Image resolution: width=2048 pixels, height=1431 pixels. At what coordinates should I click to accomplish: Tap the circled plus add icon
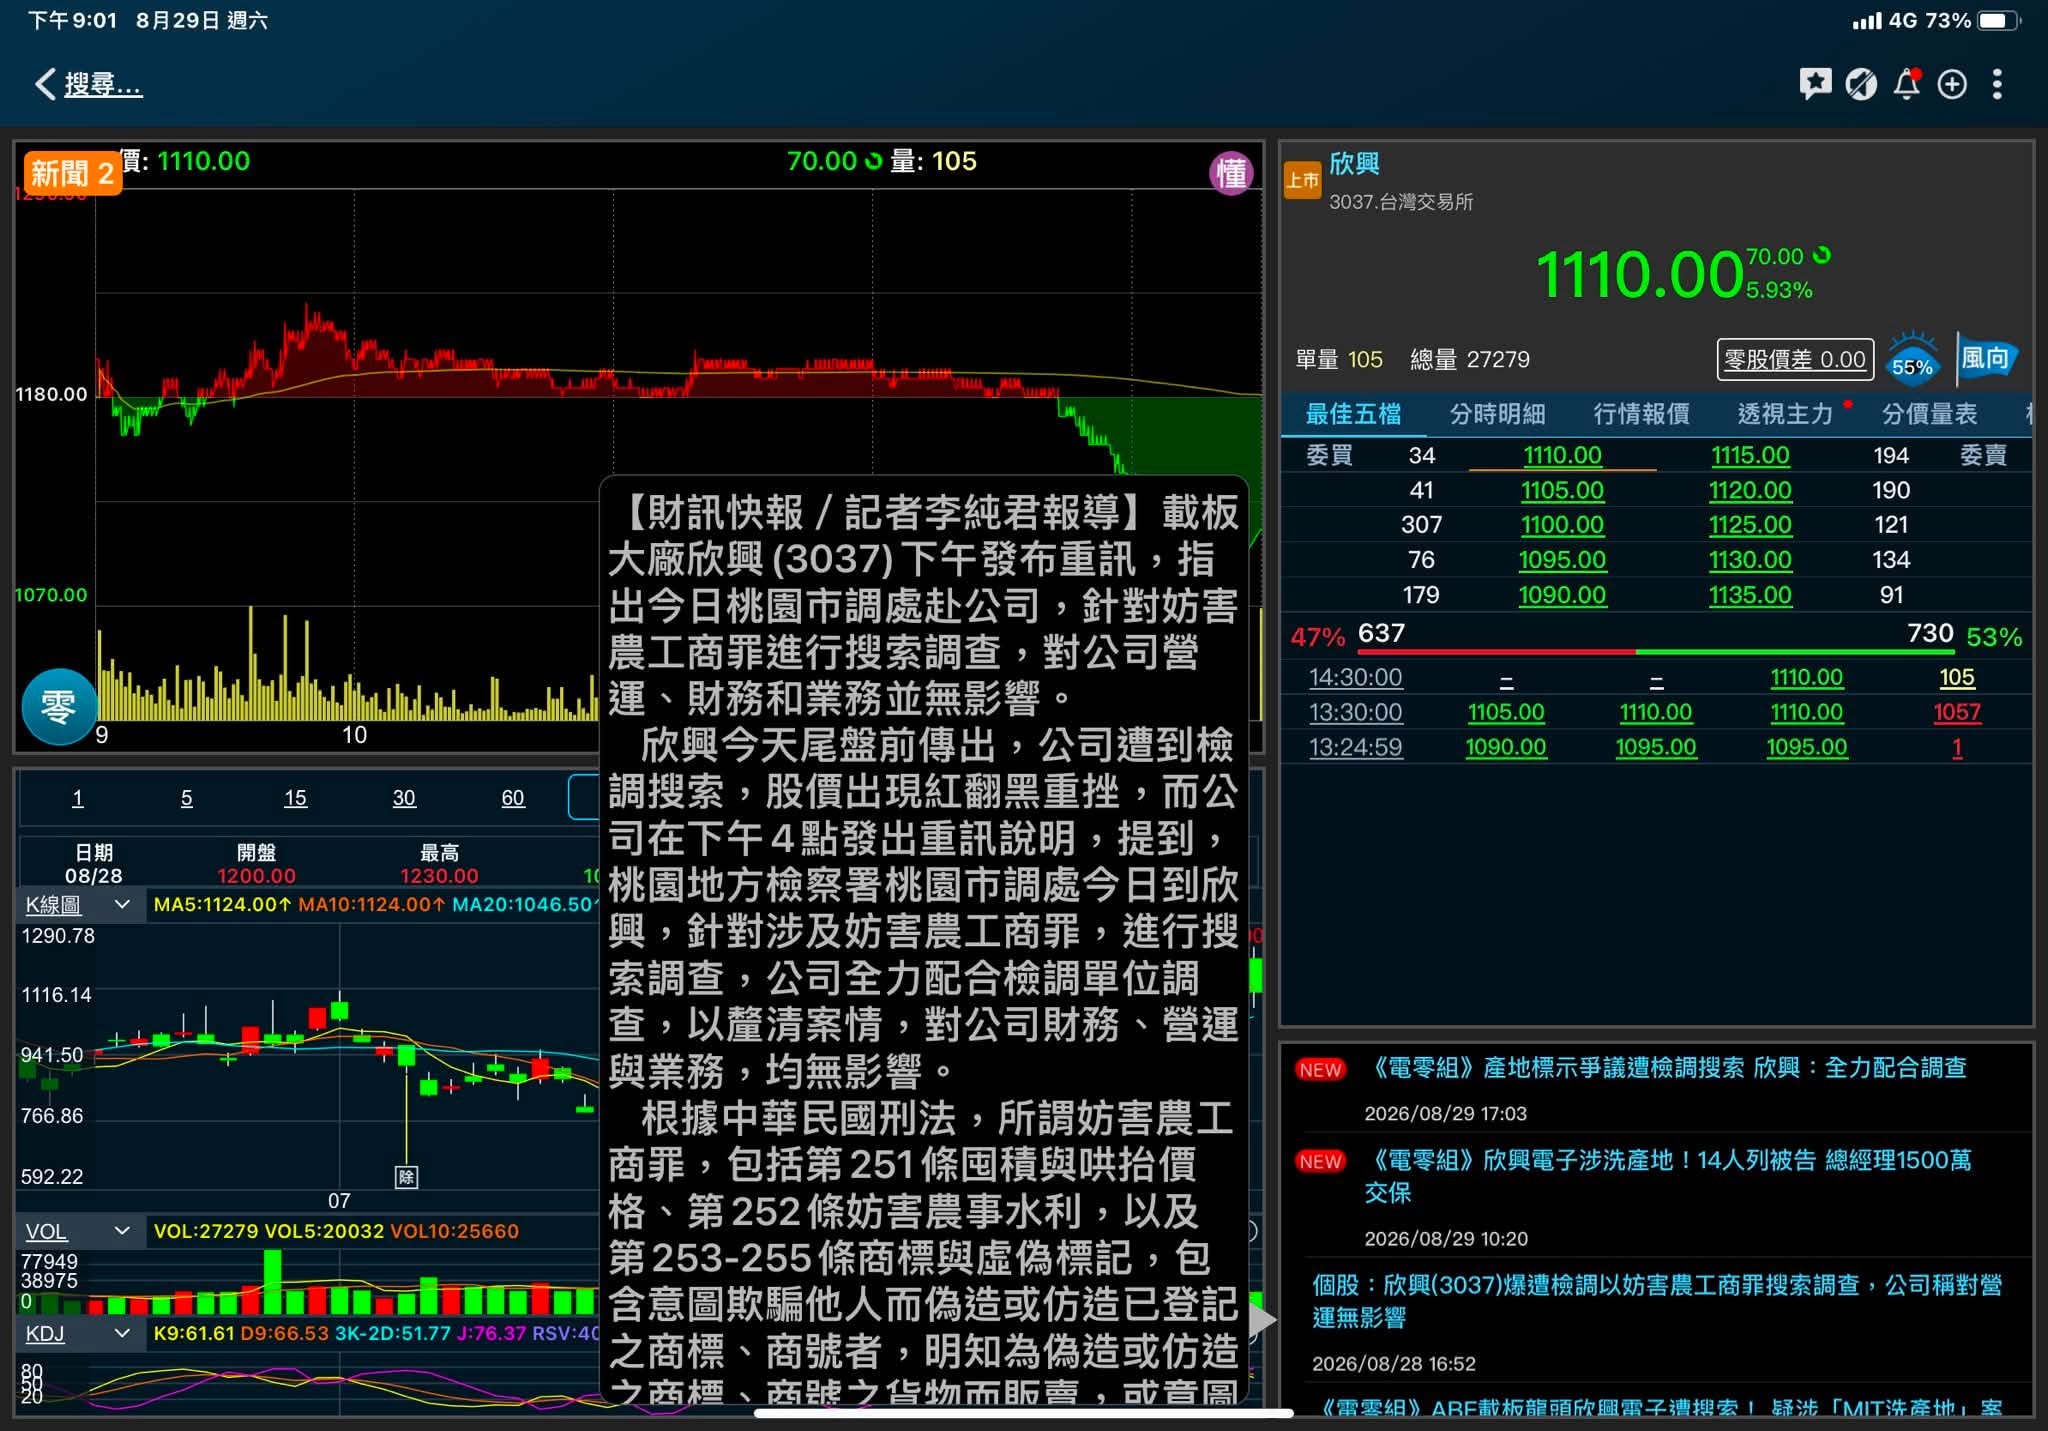[1952, 84]
